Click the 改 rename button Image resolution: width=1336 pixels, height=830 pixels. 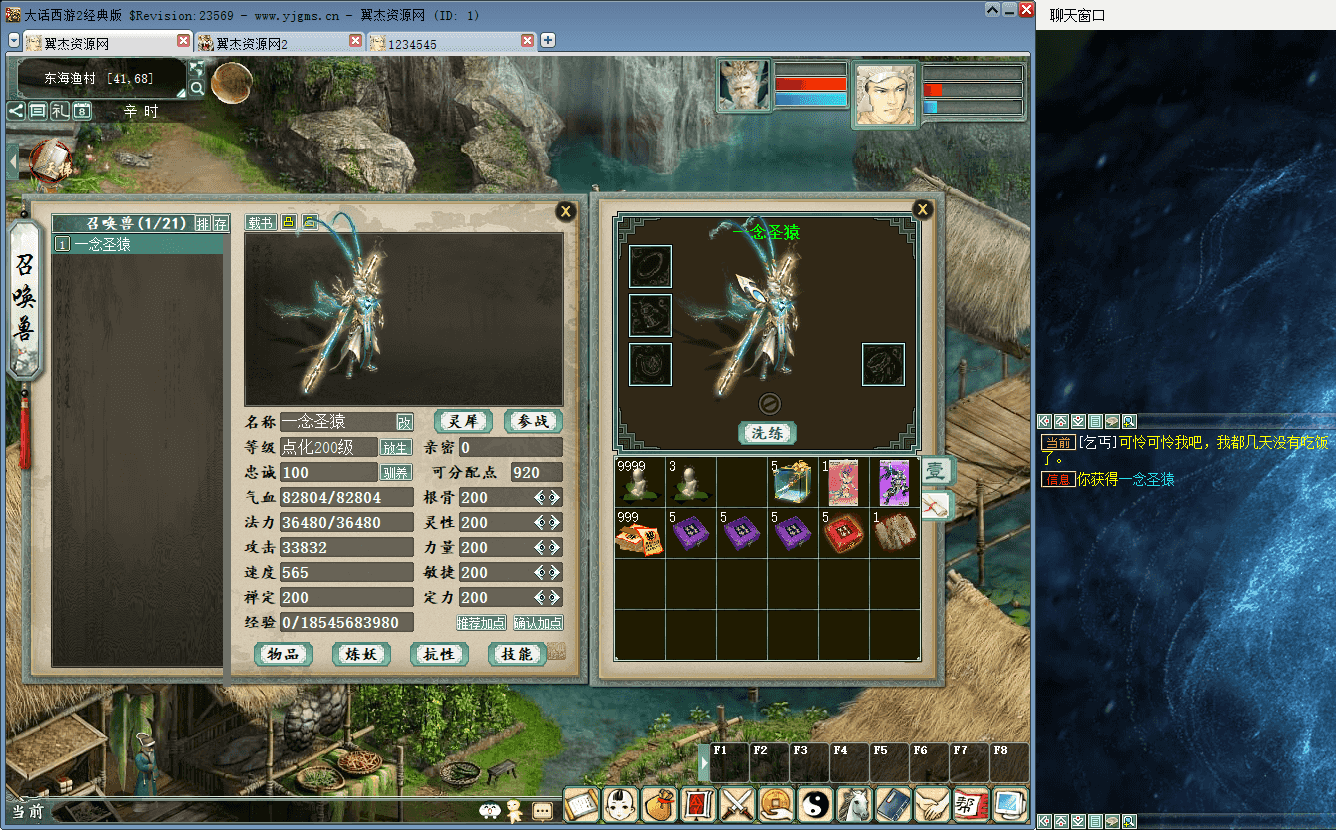coord(405,423)
